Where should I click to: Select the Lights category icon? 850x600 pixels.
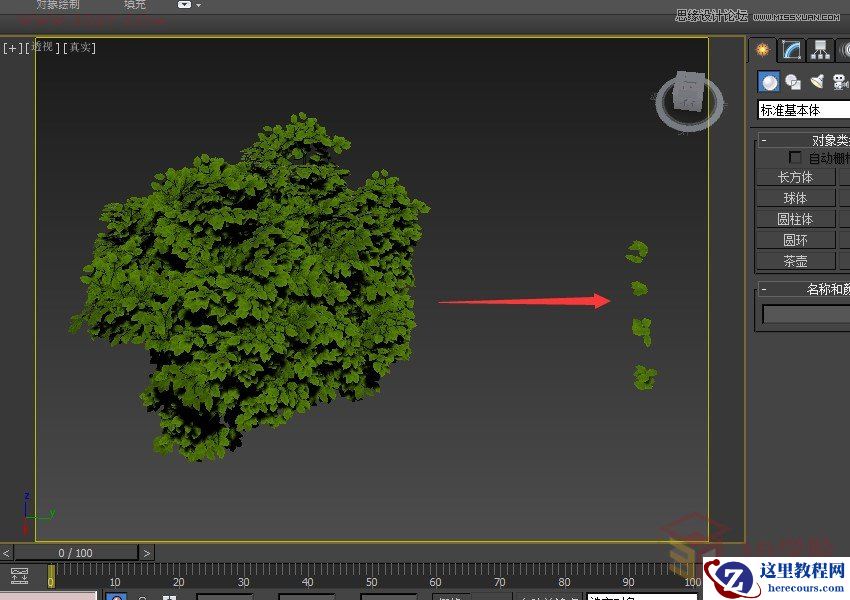[x=817, y=82]
